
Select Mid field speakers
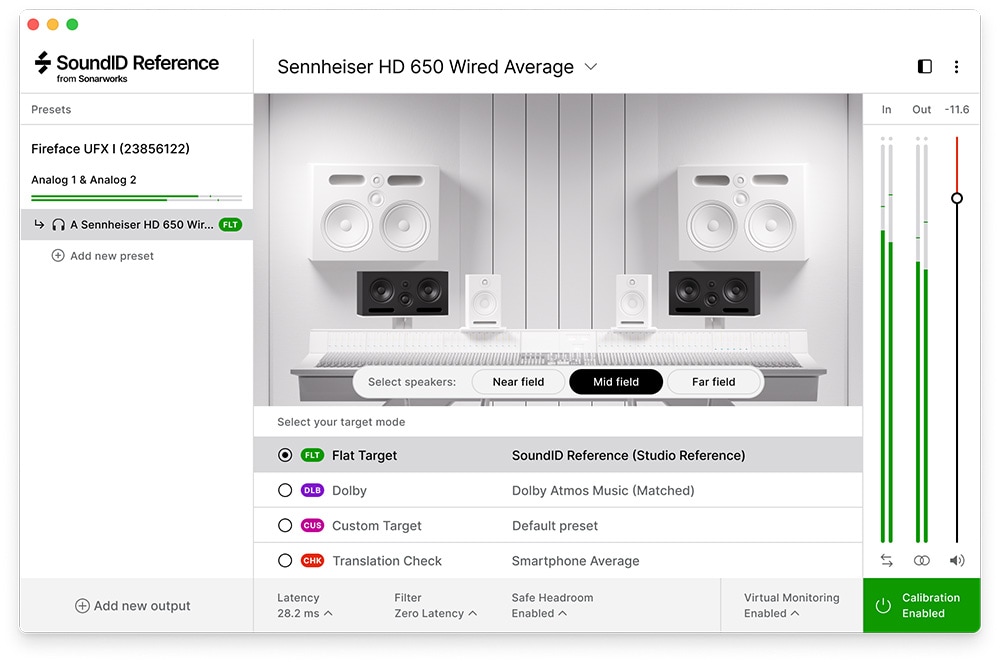[x=616, y=382]
